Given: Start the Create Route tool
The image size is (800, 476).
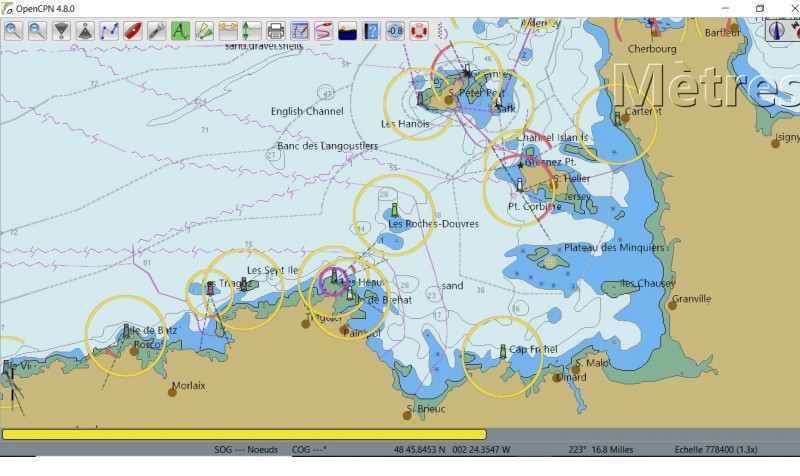Looking at the screenshot, I should click(x=109, y=30).
